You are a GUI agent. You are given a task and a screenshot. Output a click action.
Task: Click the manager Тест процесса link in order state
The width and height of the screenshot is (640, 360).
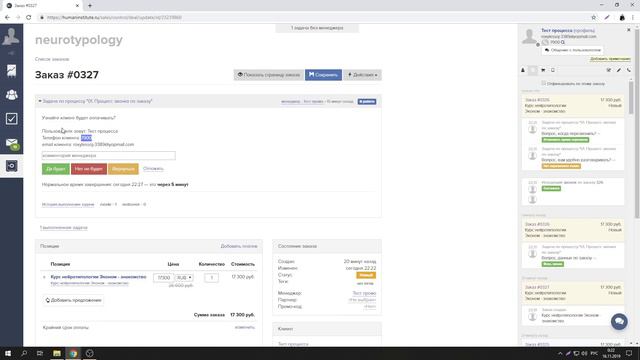click(x=364, y=293)
